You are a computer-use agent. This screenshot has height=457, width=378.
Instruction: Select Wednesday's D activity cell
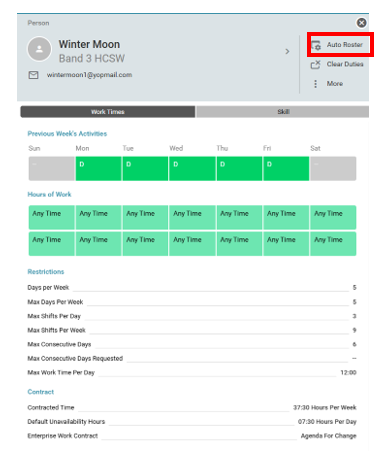(x=192, y=169)
